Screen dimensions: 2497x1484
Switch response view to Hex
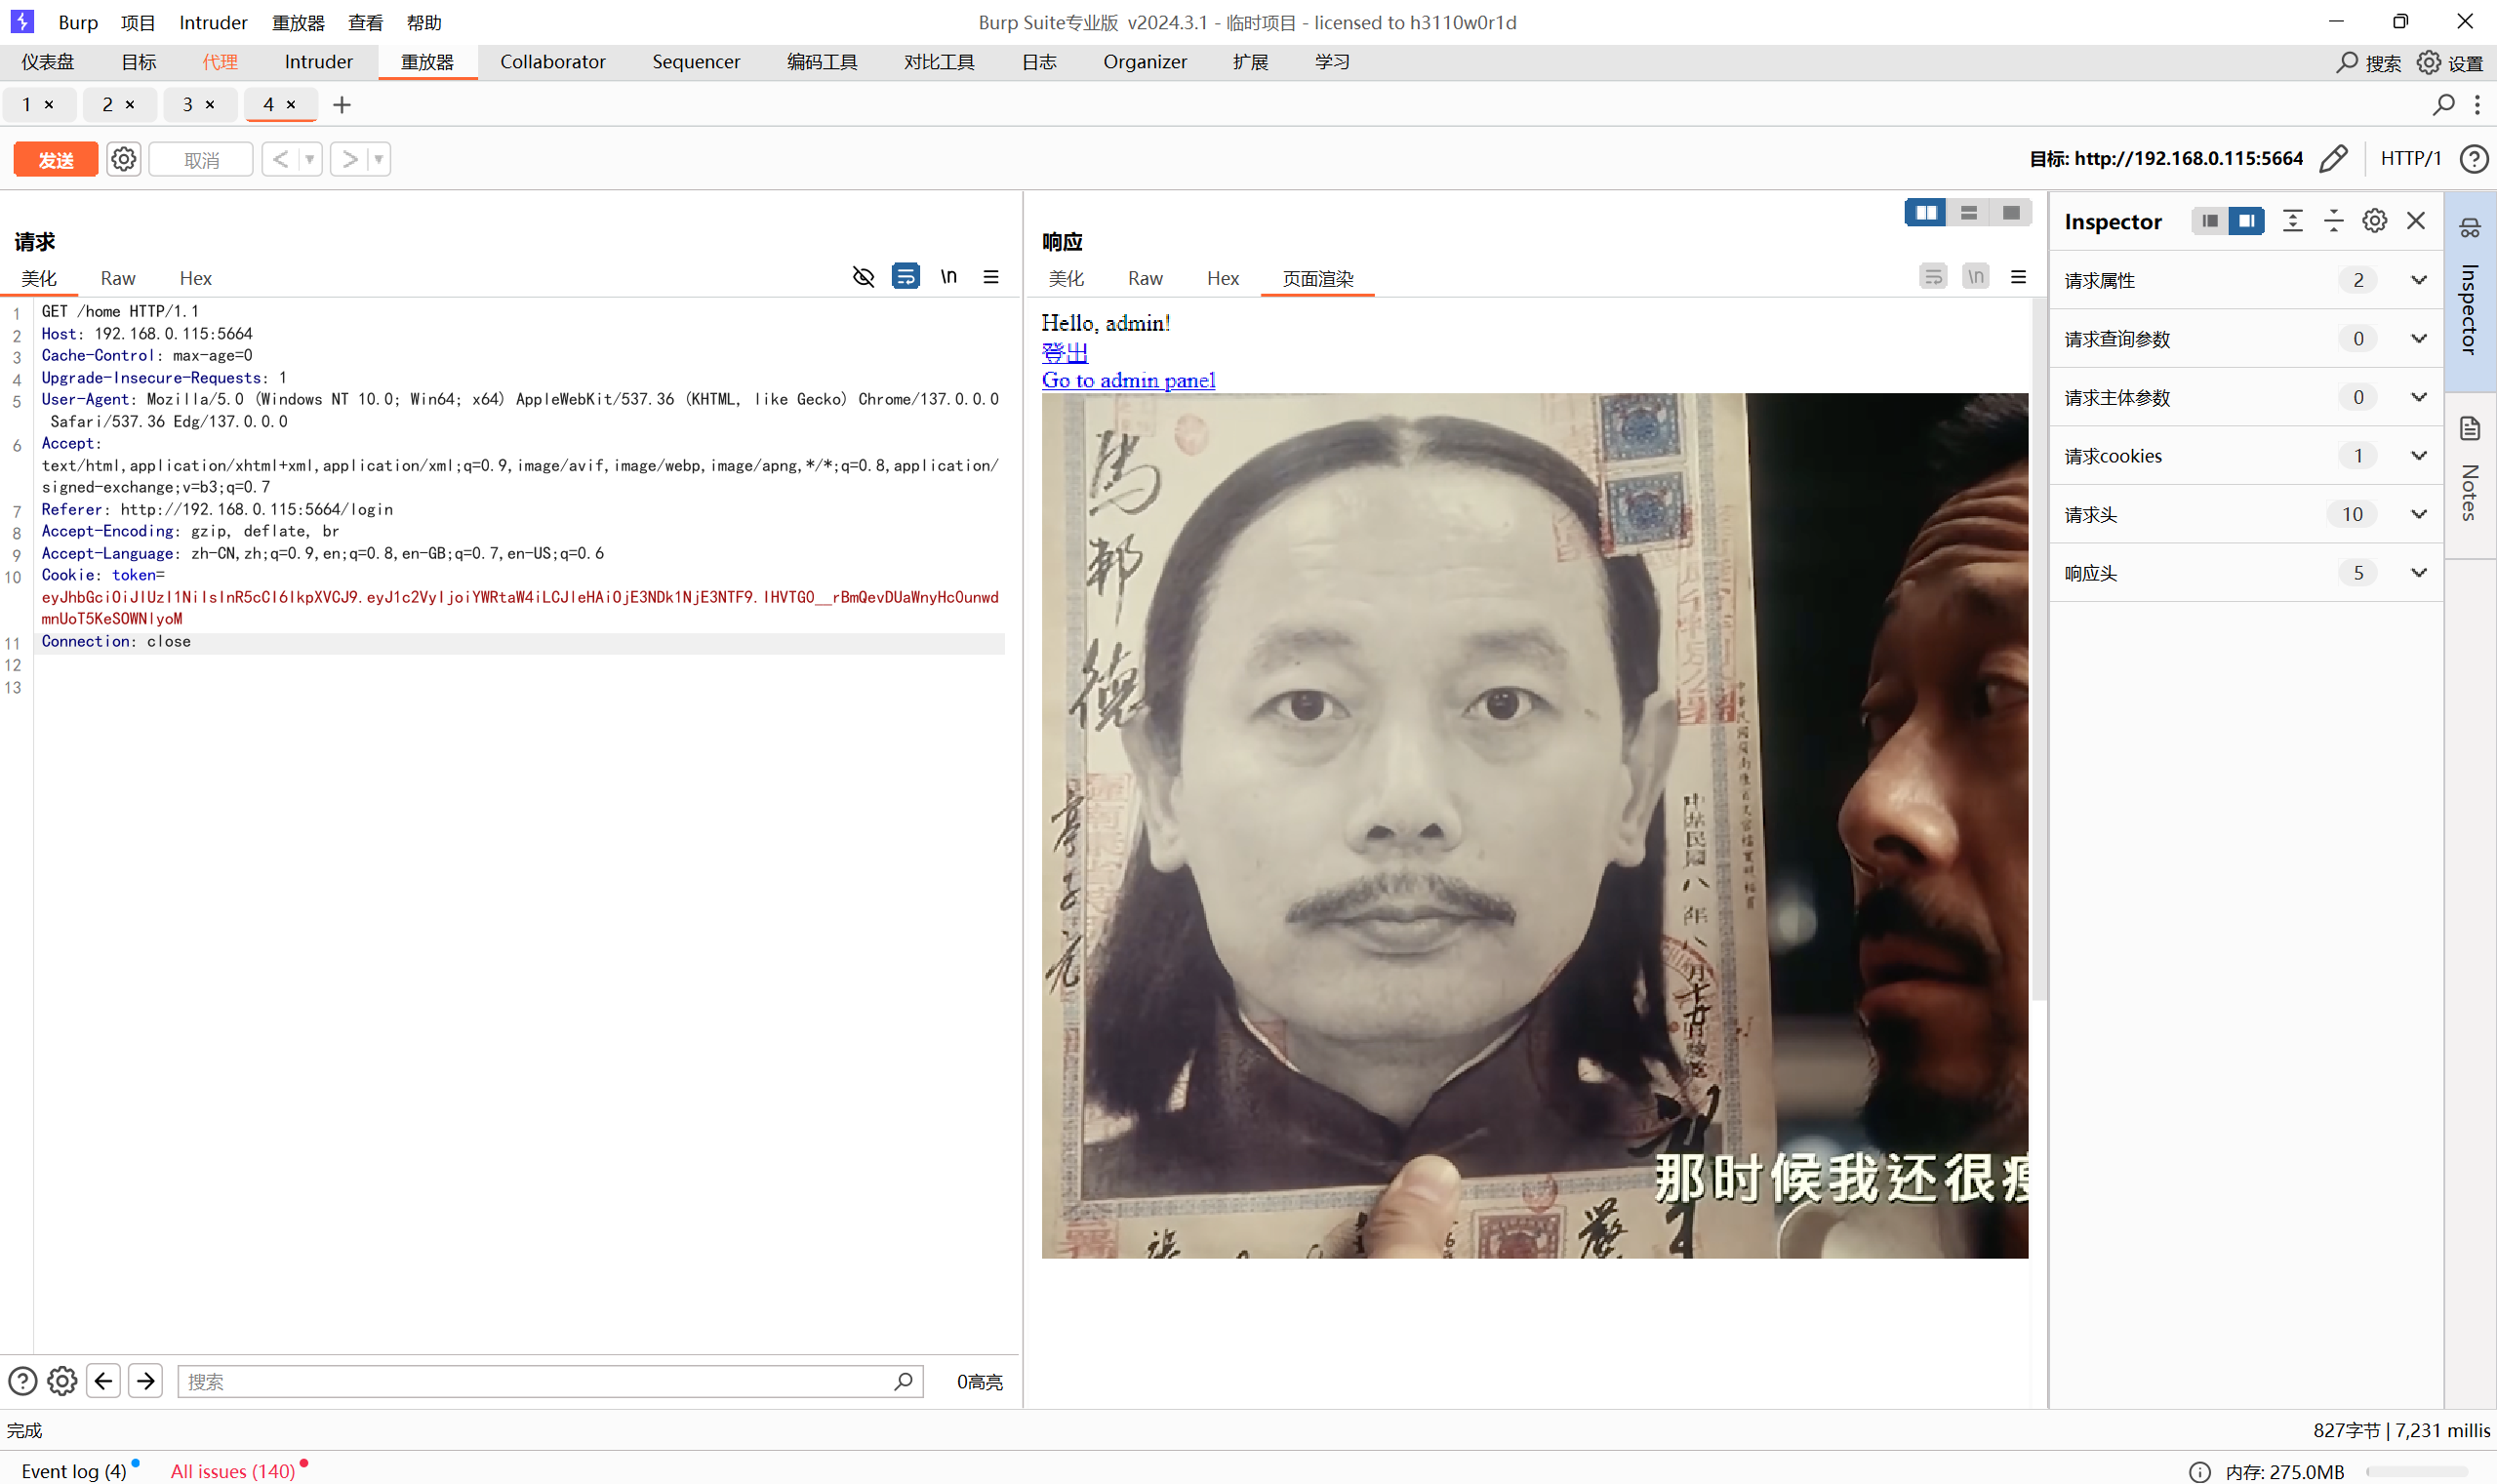click(x=1222, y=278)
